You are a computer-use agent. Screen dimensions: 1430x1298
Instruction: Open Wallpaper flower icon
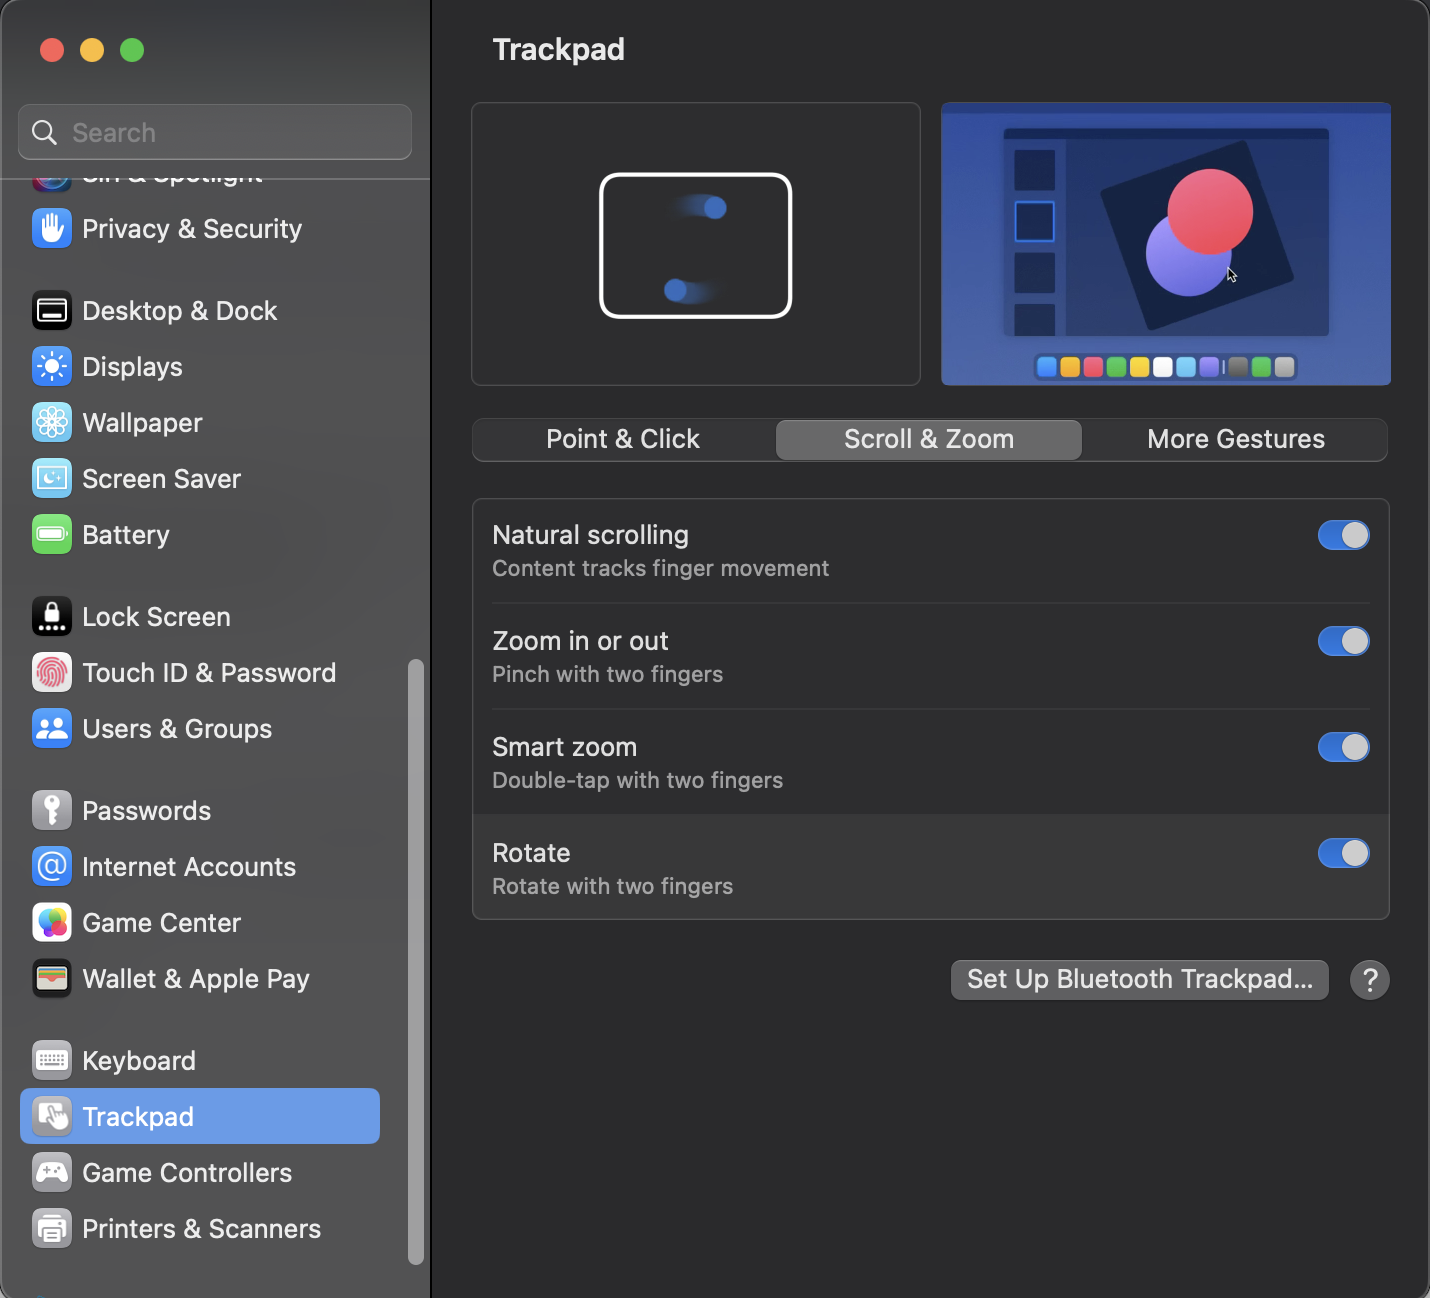click(51, 423)
